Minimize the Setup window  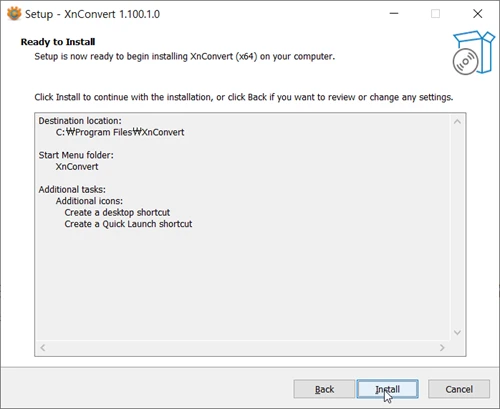pos(394,14)
